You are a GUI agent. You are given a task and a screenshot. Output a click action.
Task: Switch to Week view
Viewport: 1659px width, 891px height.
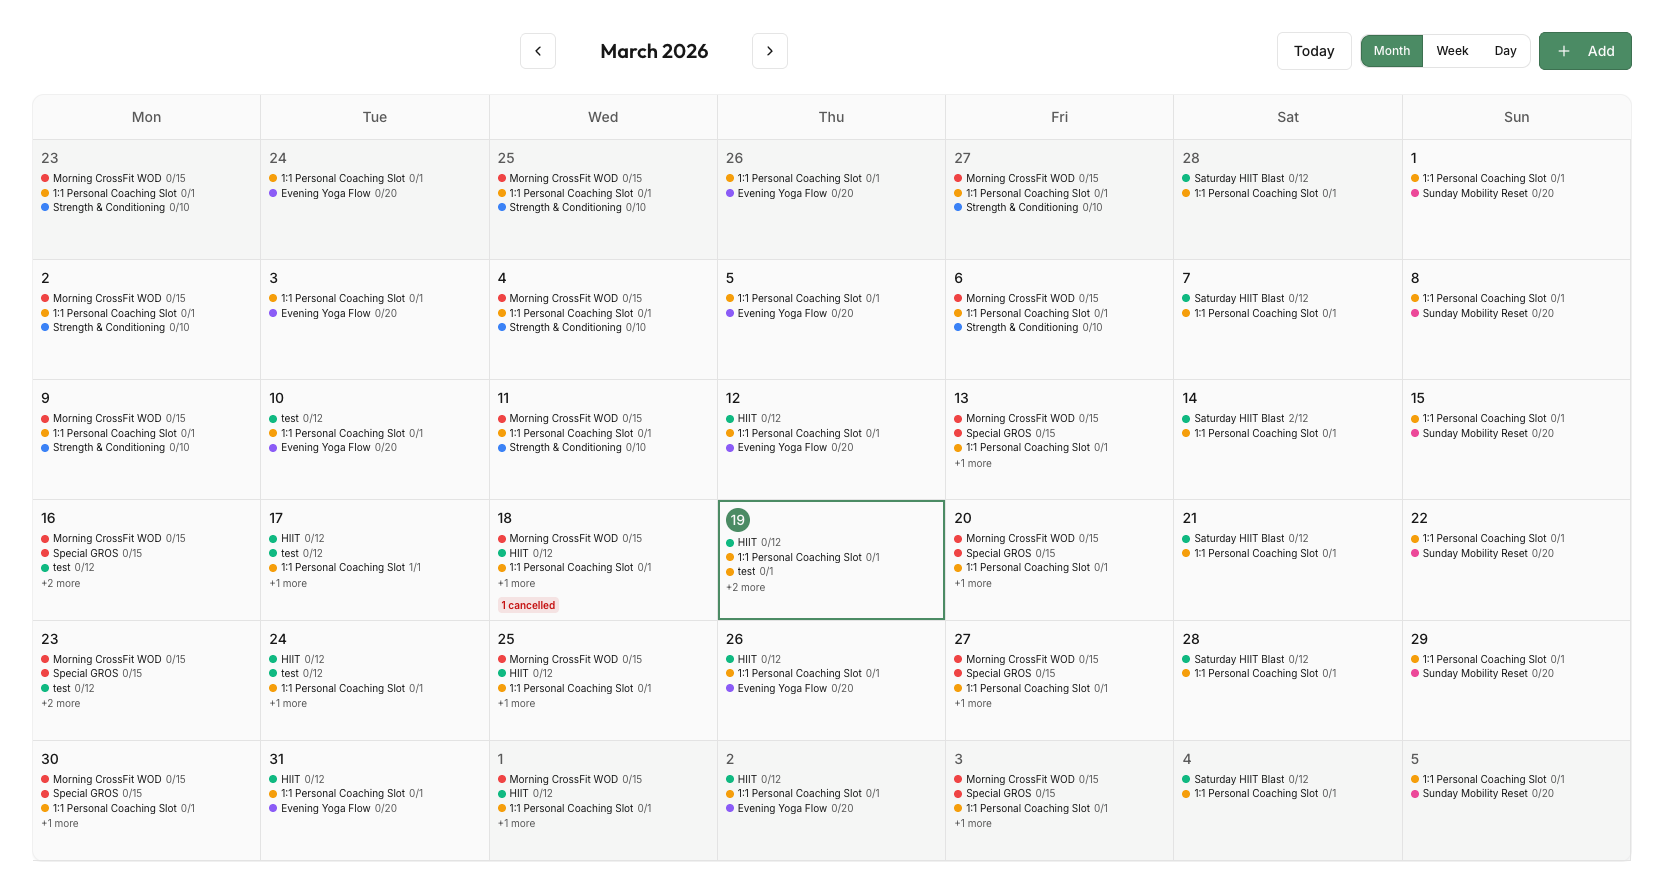tap(1452, 51)
